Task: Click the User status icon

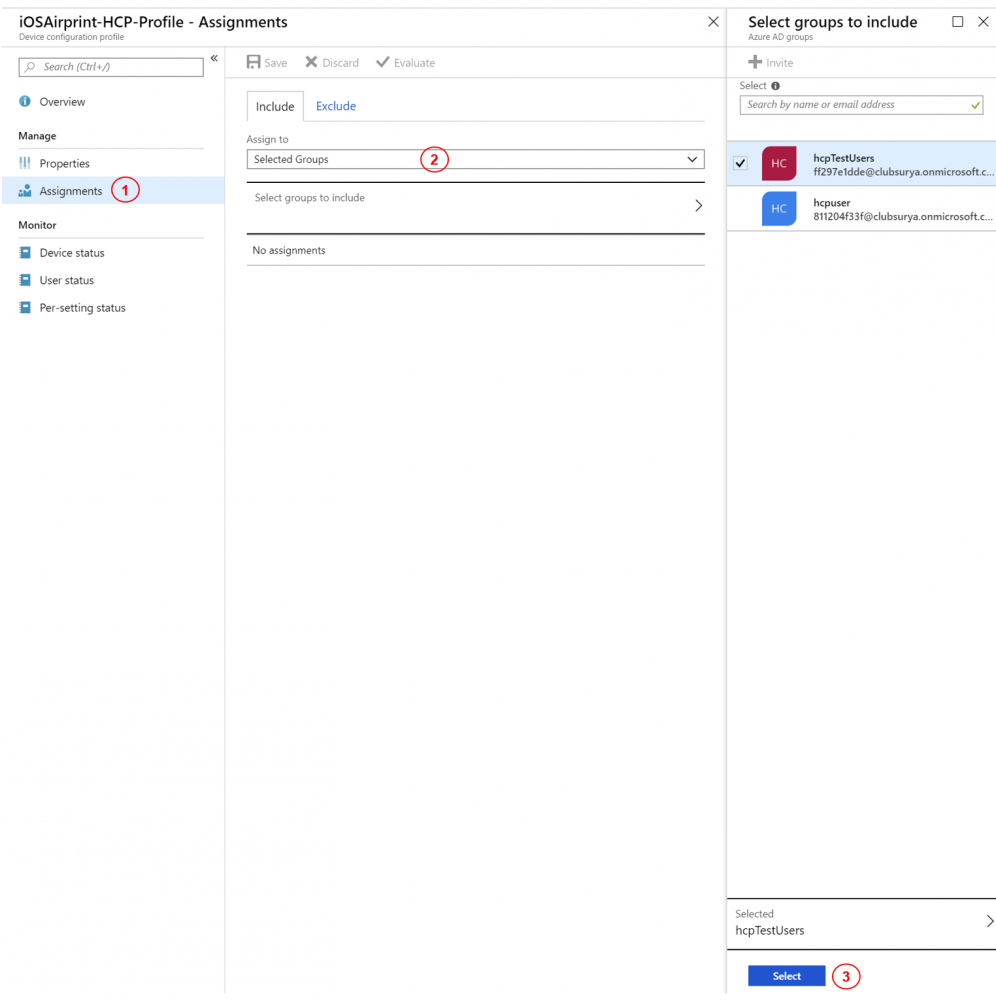Action: point(26,281)
